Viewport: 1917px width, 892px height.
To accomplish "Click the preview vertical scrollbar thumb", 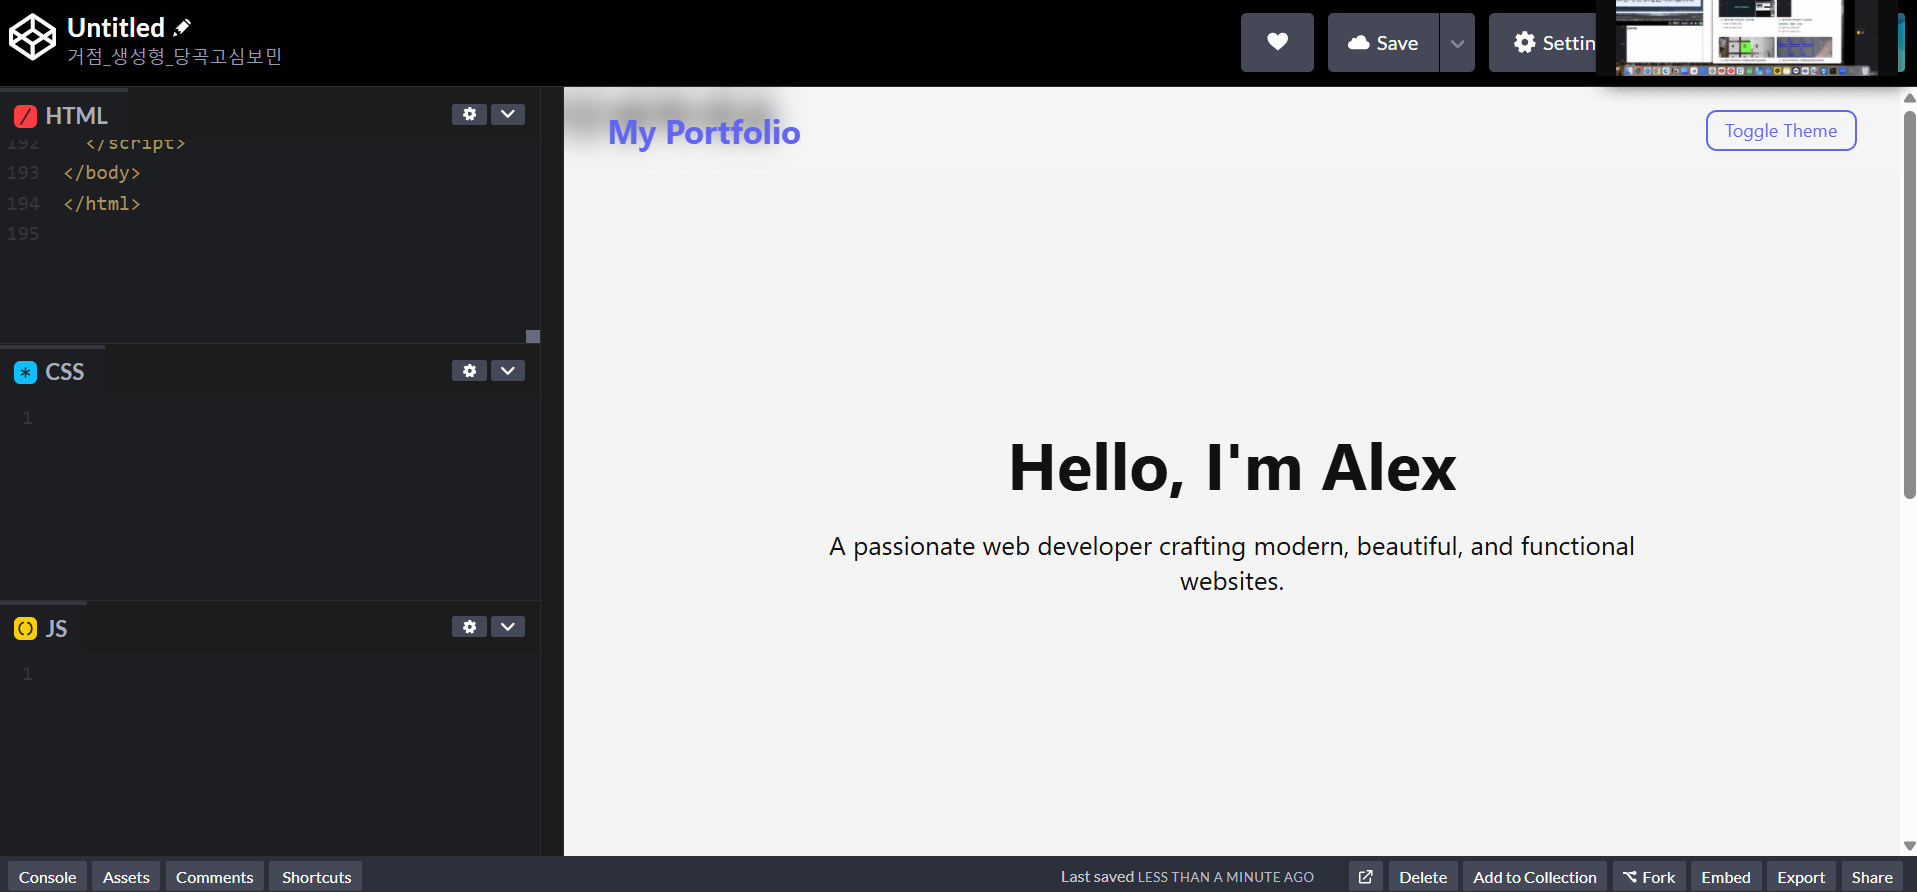I will [1909, 304].
